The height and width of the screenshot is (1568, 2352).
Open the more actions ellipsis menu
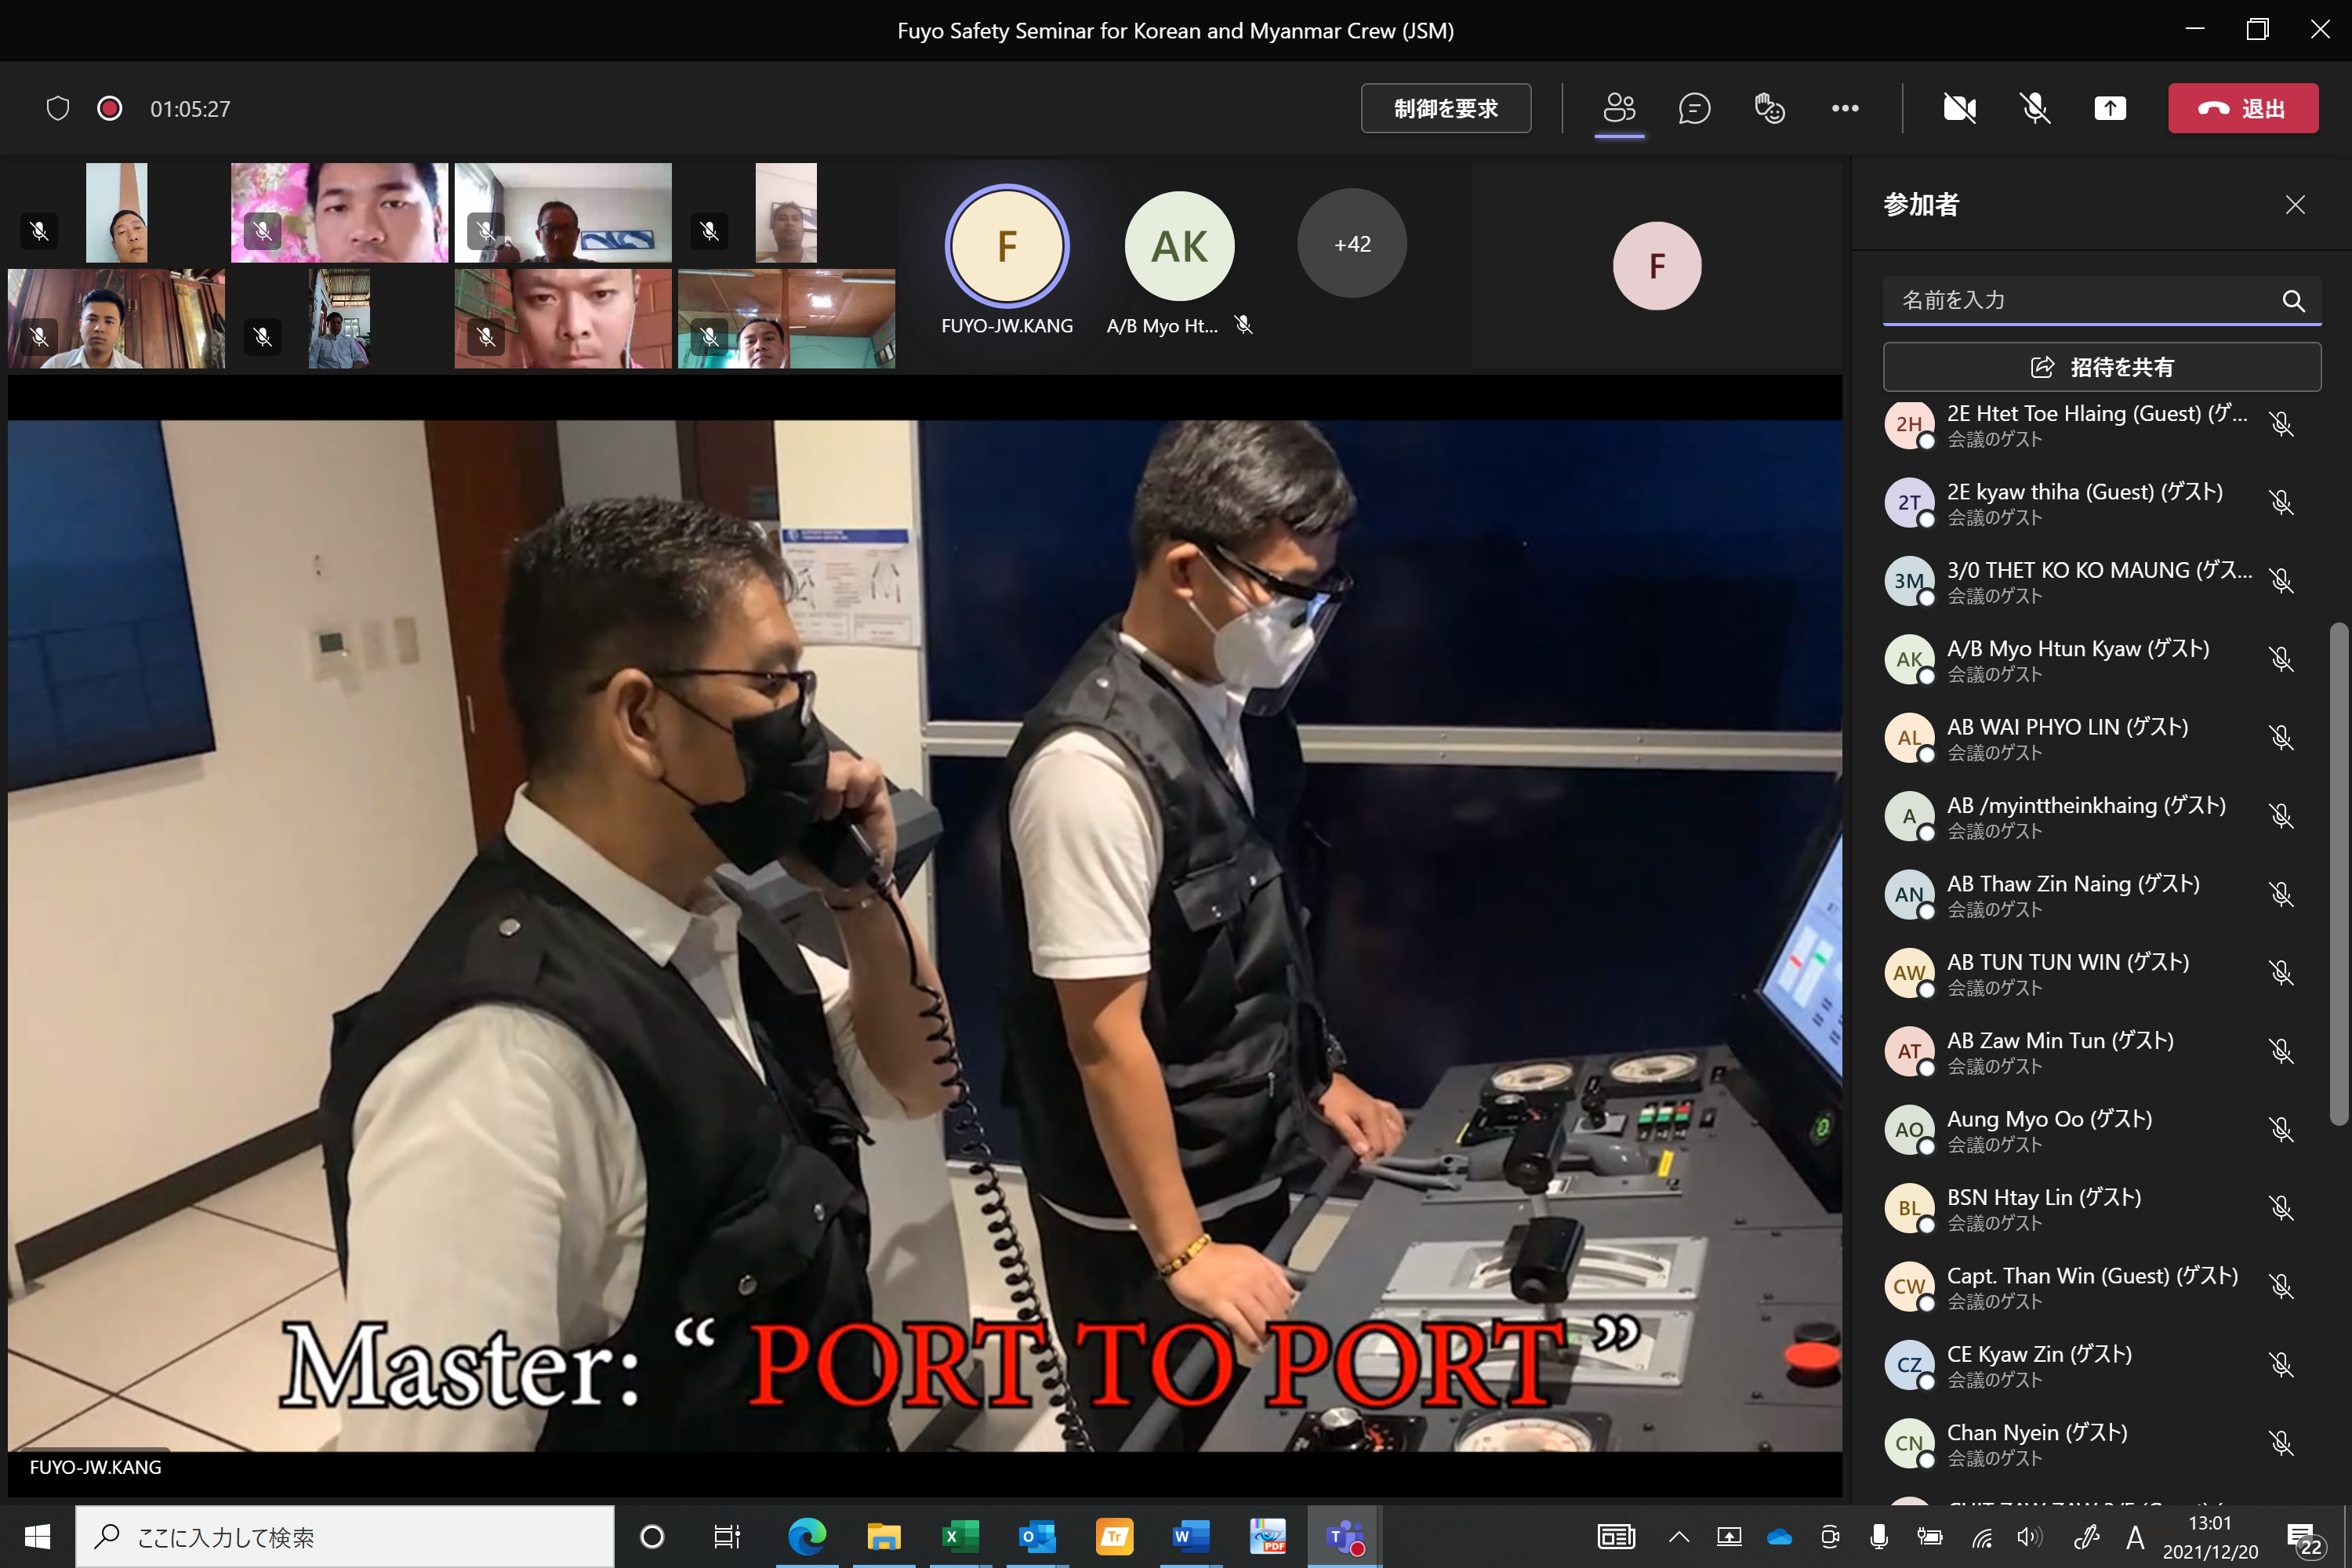pyautogui.click(x=1845, y=108)
